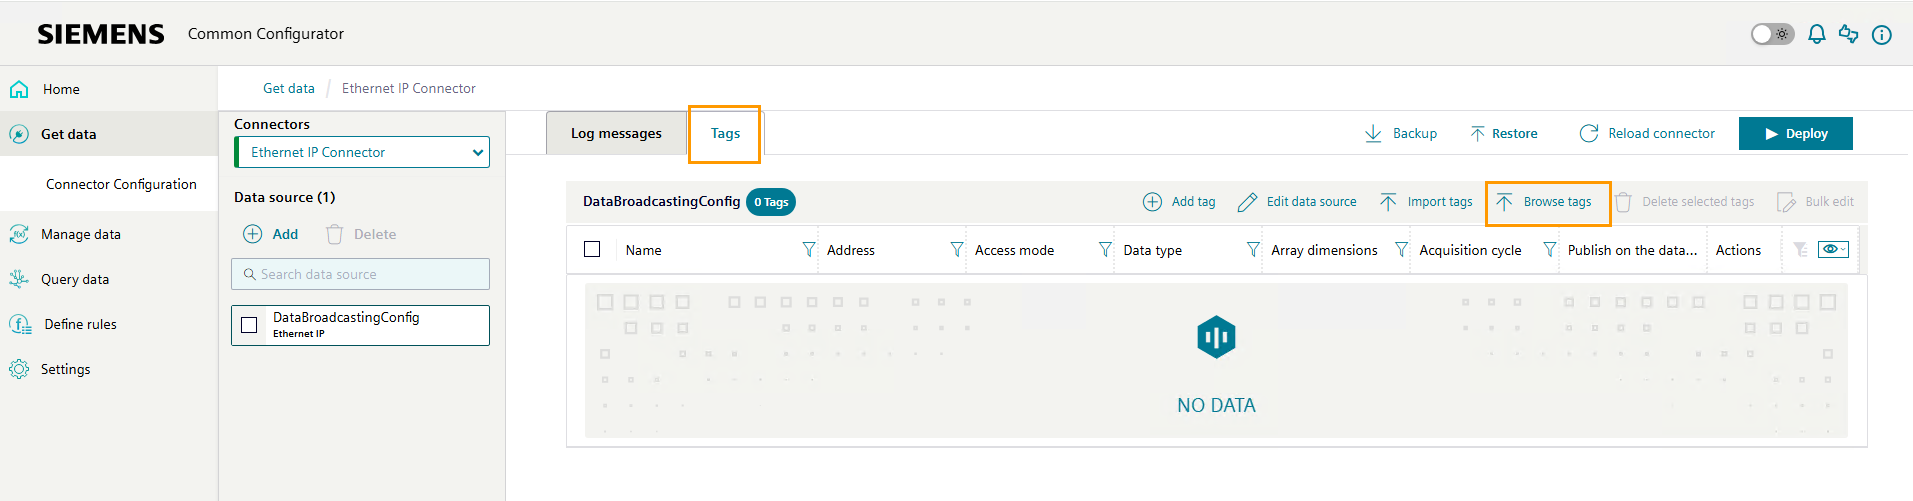
Task: Click the Access mode column header
Action: pos(1014,250)
